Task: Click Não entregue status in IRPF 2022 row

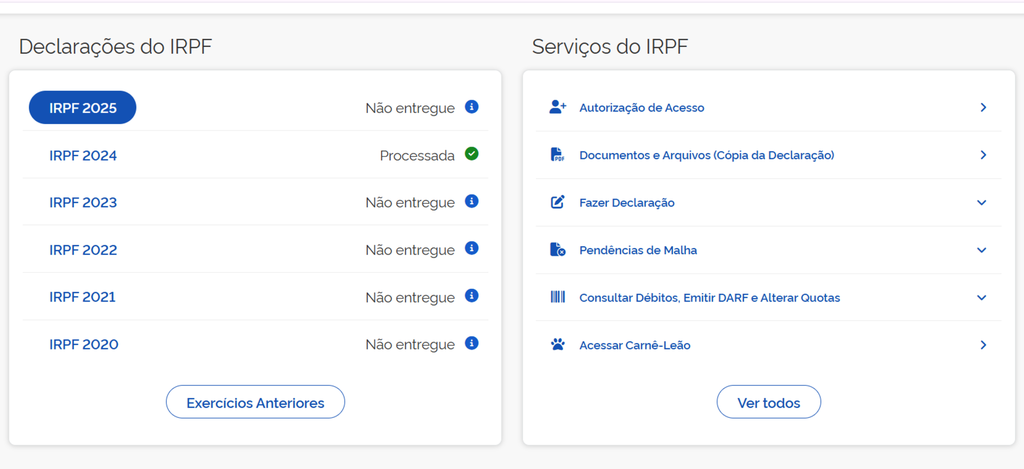Action: 410,250
